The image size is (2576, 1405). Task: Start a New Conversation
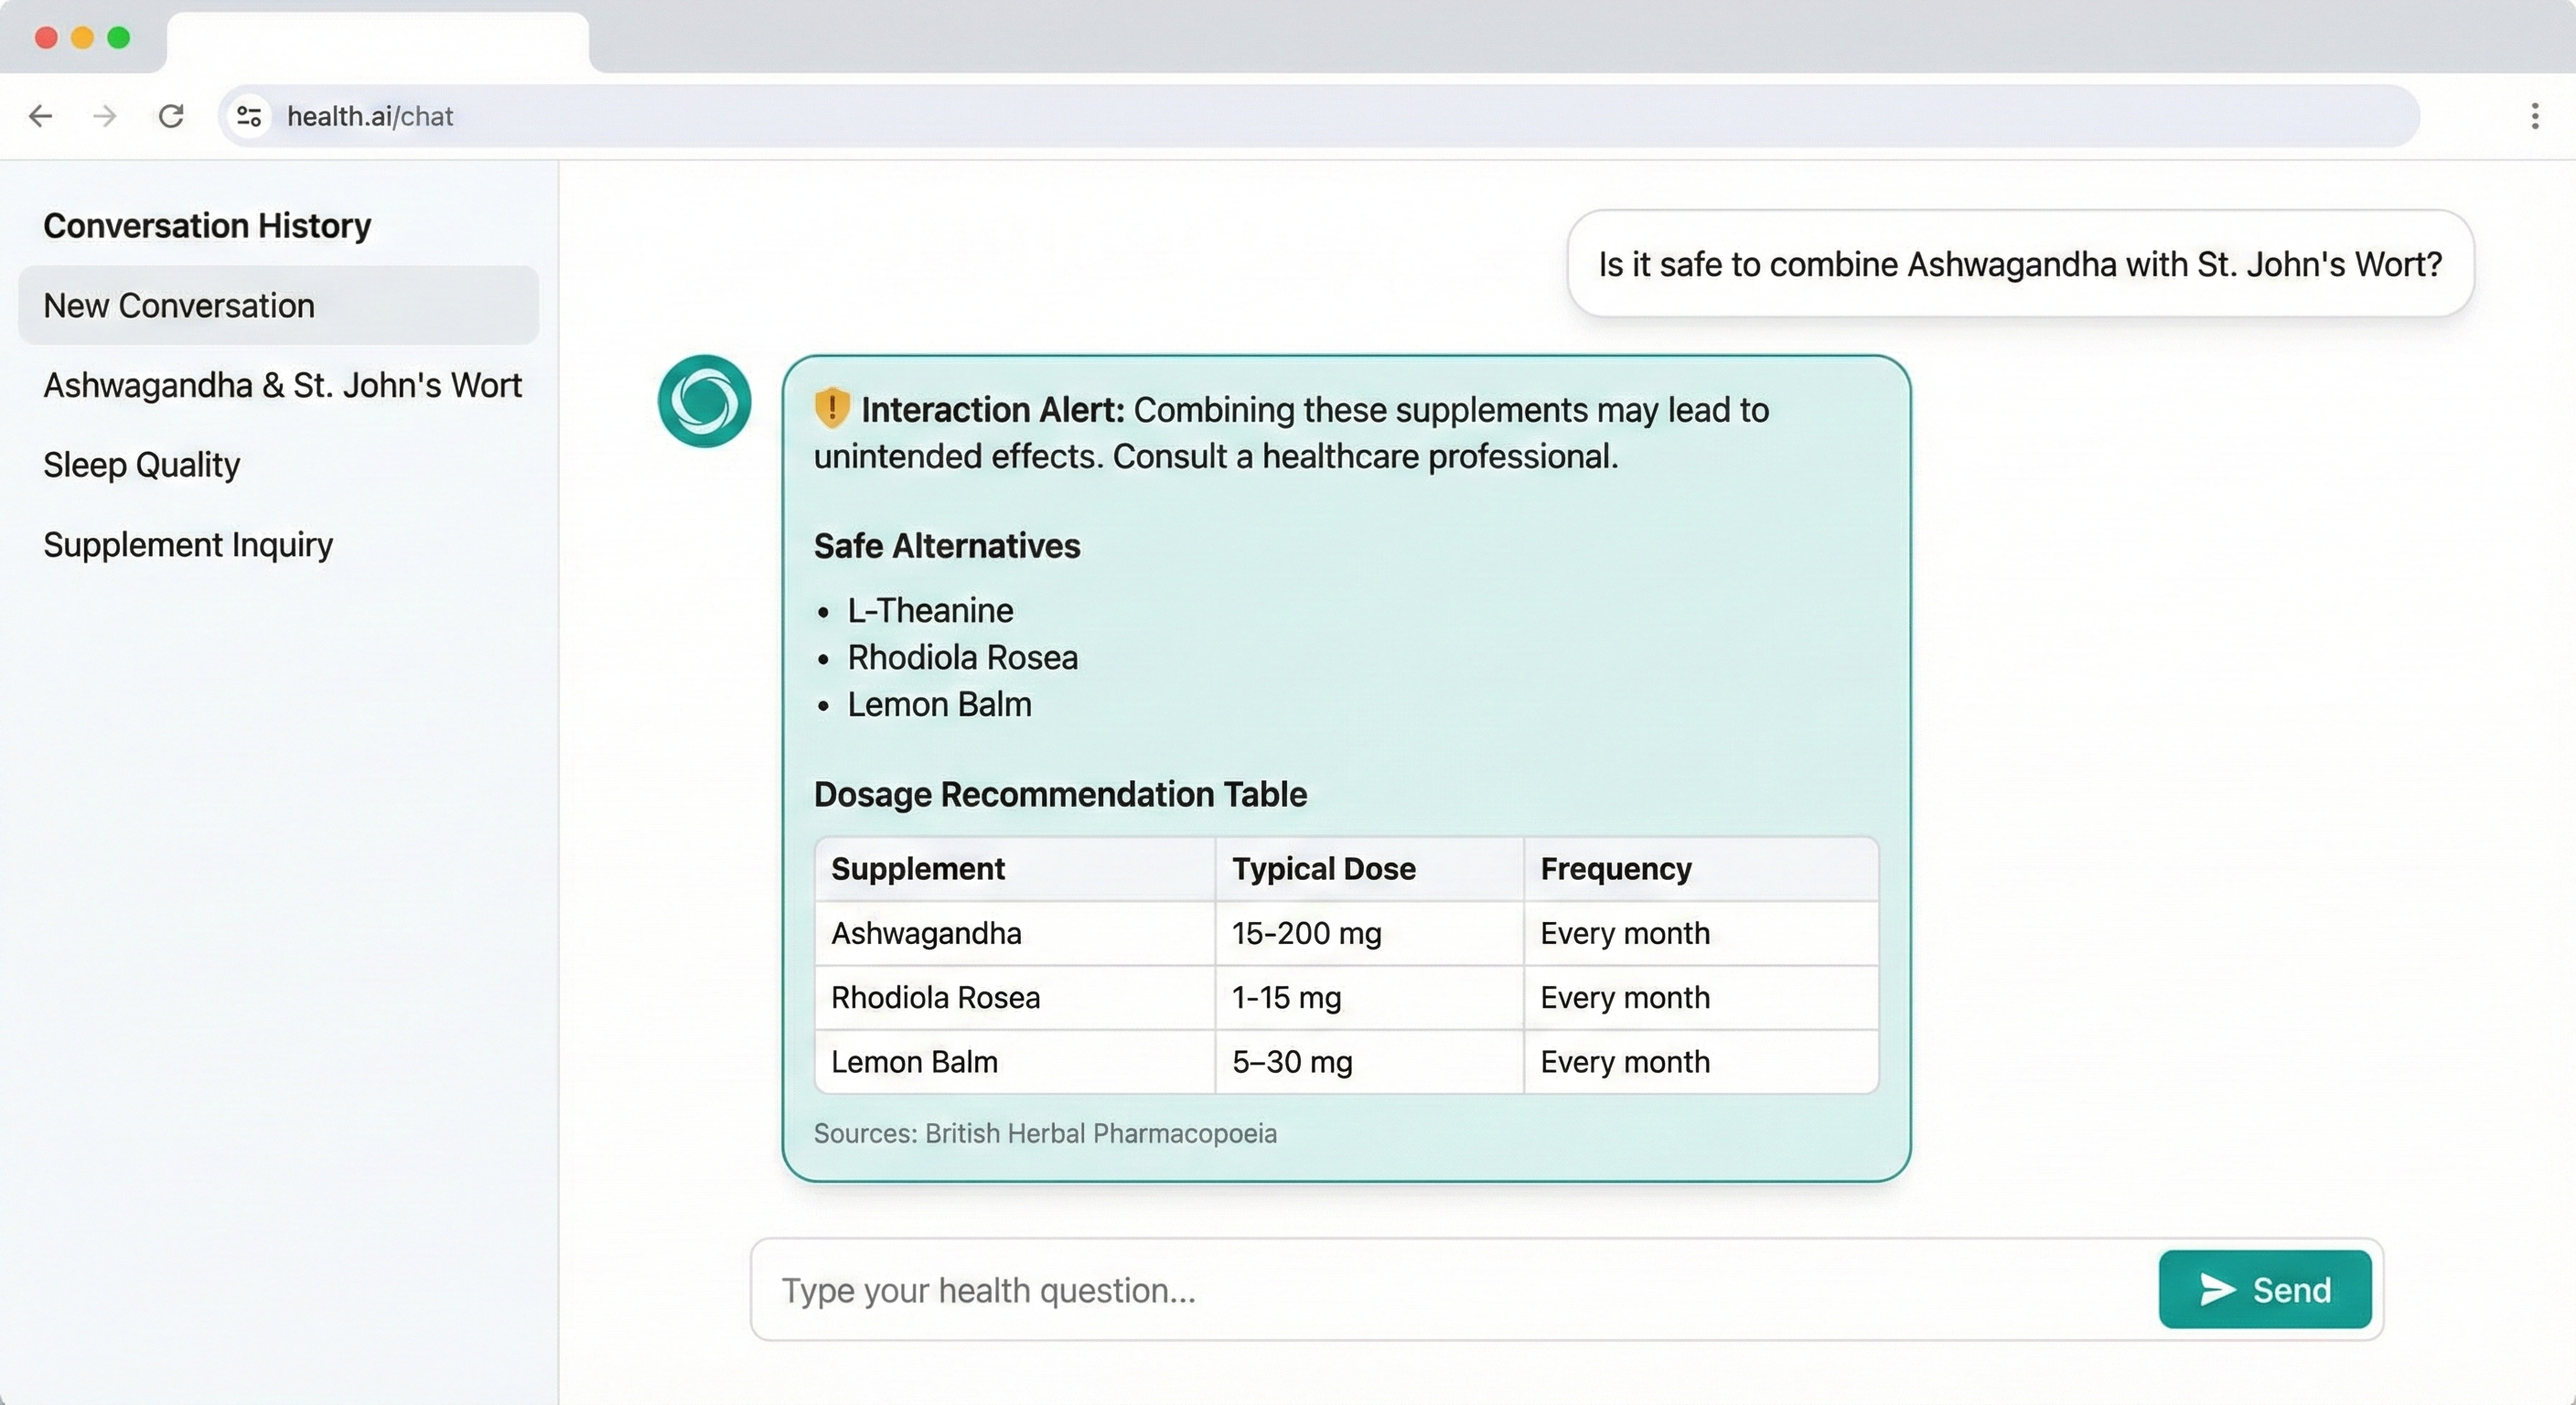click(178, 305)
